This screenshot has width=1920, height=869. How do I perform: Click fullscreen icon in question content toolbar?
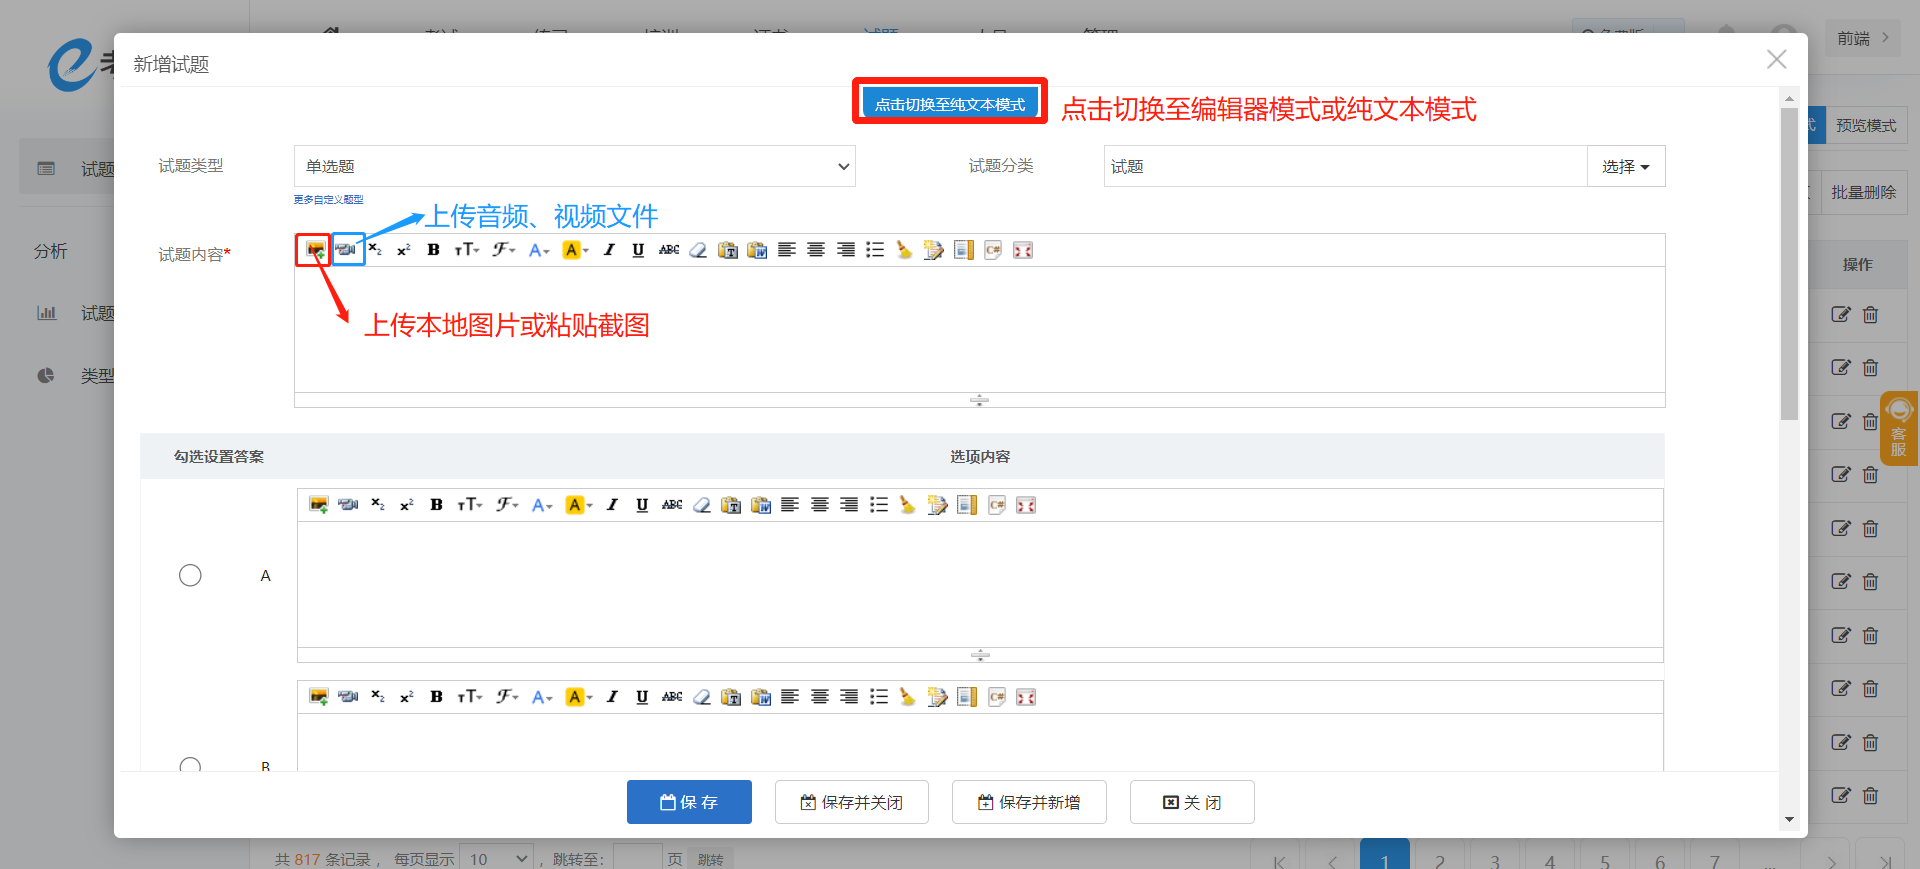(x=1023, y=250)
